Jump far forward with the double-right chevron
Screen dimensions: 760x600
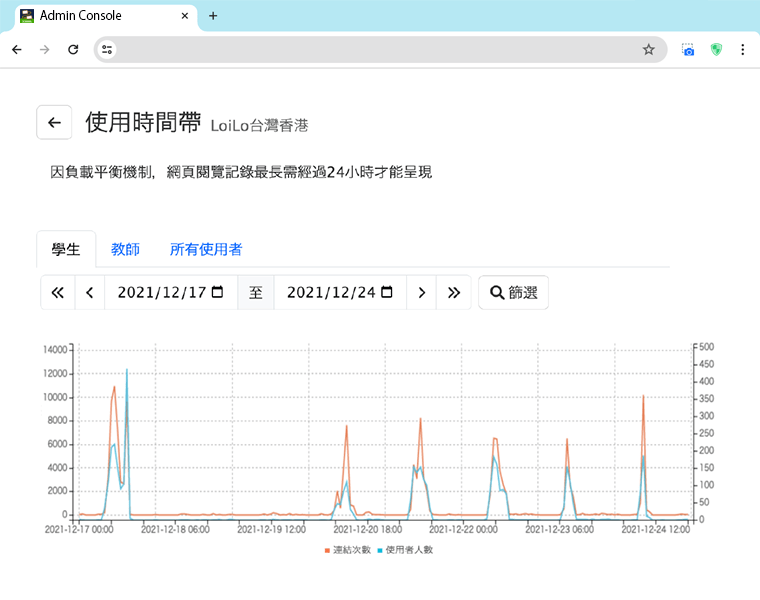click(454, 292)
